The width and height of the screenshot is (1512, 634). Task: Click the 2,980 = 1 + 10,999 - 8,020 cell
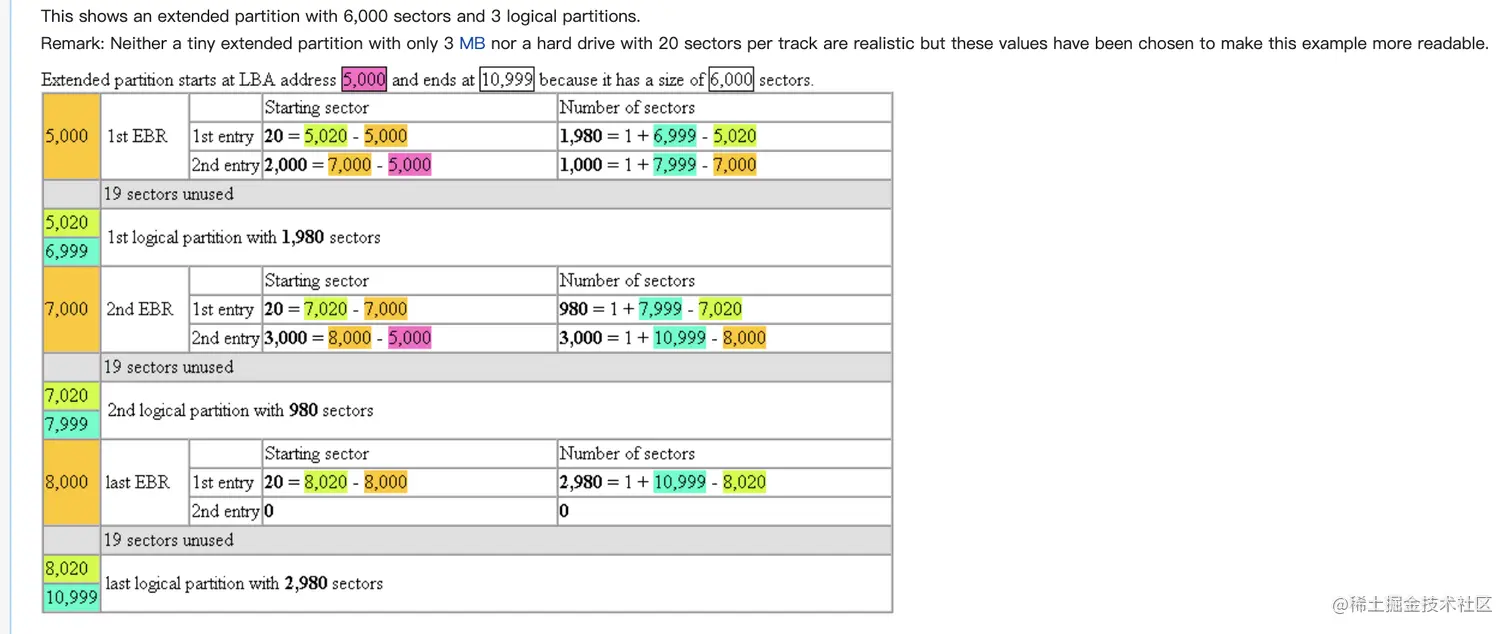coord(724,482)
